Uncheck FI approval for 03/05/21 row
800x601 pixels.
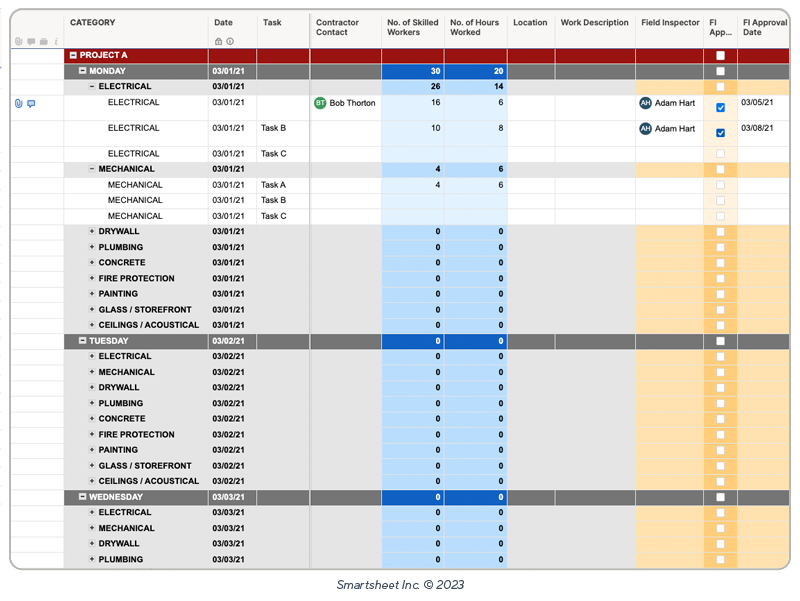click(x=720, y=107)
